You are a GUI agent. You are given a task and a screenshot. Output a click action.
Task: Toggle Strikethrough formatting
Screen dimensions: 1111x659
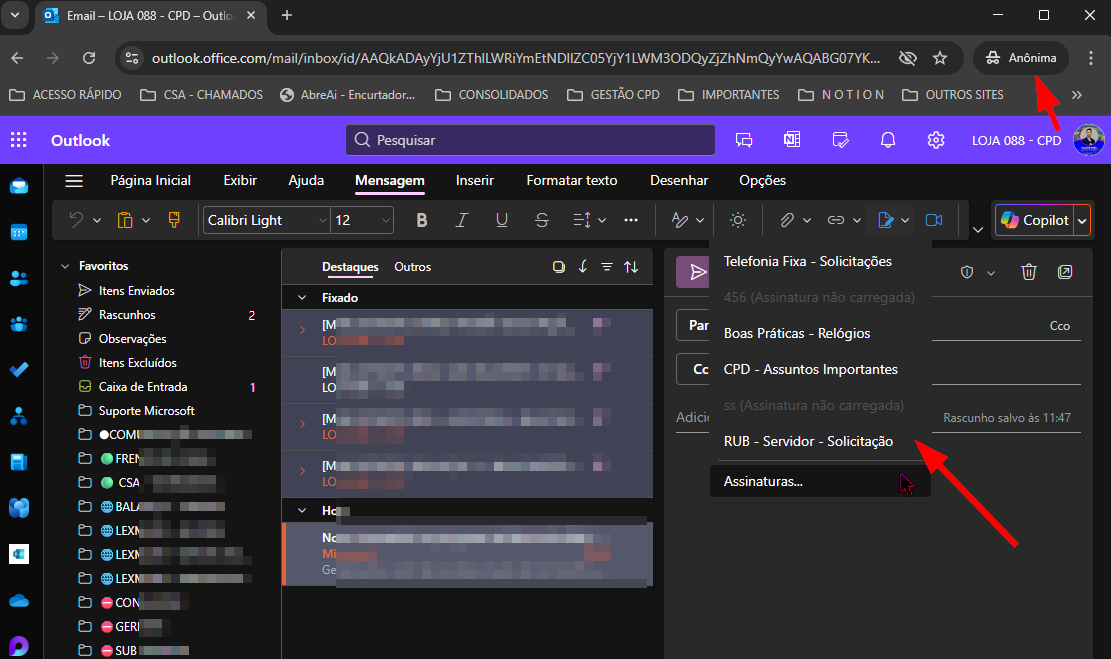(542, 220)
